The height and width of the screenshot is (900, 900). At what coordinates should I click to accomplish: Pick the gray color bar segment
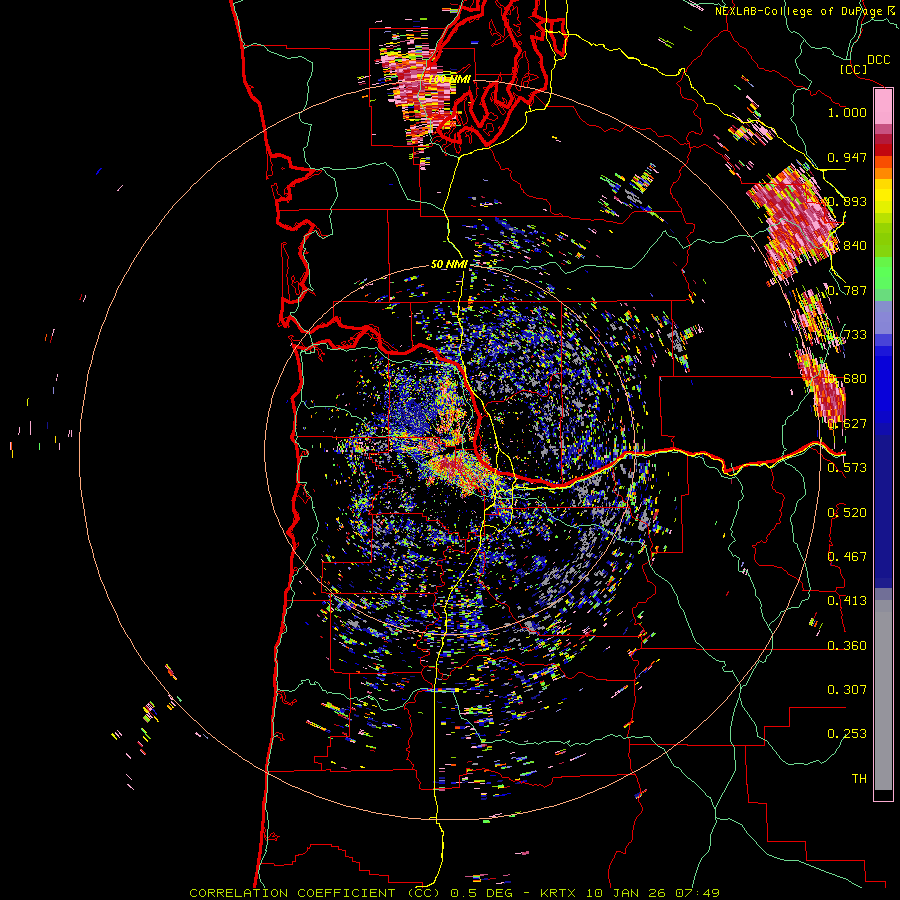(883, 695)
